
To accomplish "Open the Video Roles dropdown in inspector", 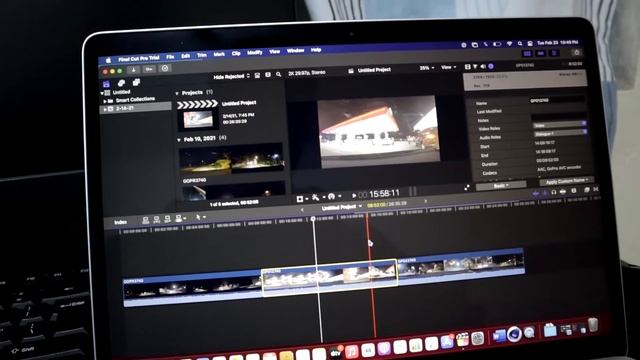I will (x=560, y=125).
